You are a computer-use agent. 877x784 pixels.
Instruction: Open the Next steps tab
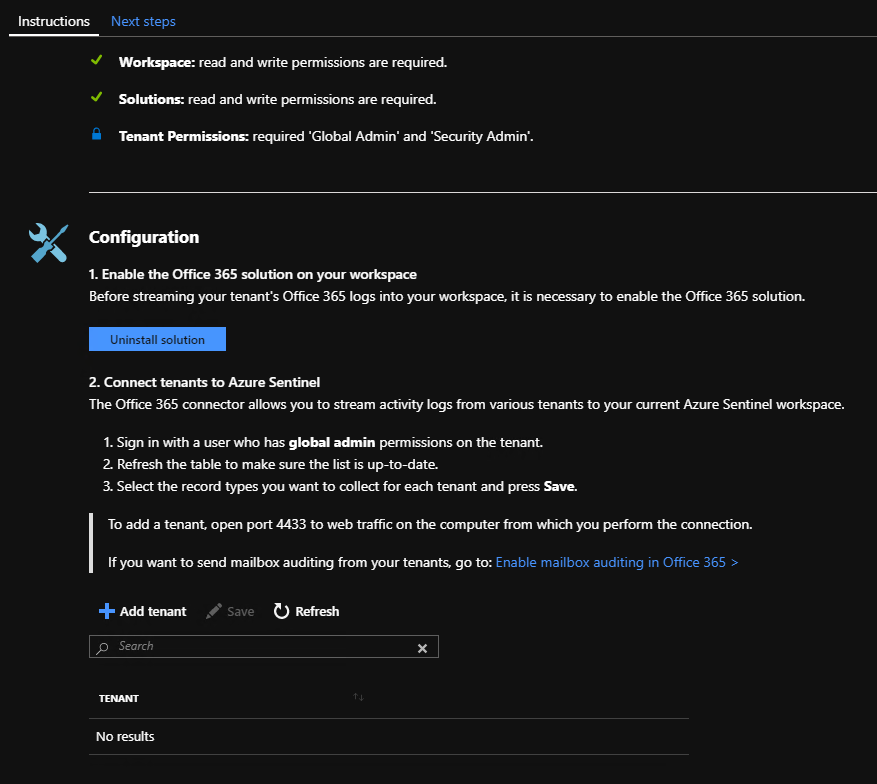[x=143, y=21]
